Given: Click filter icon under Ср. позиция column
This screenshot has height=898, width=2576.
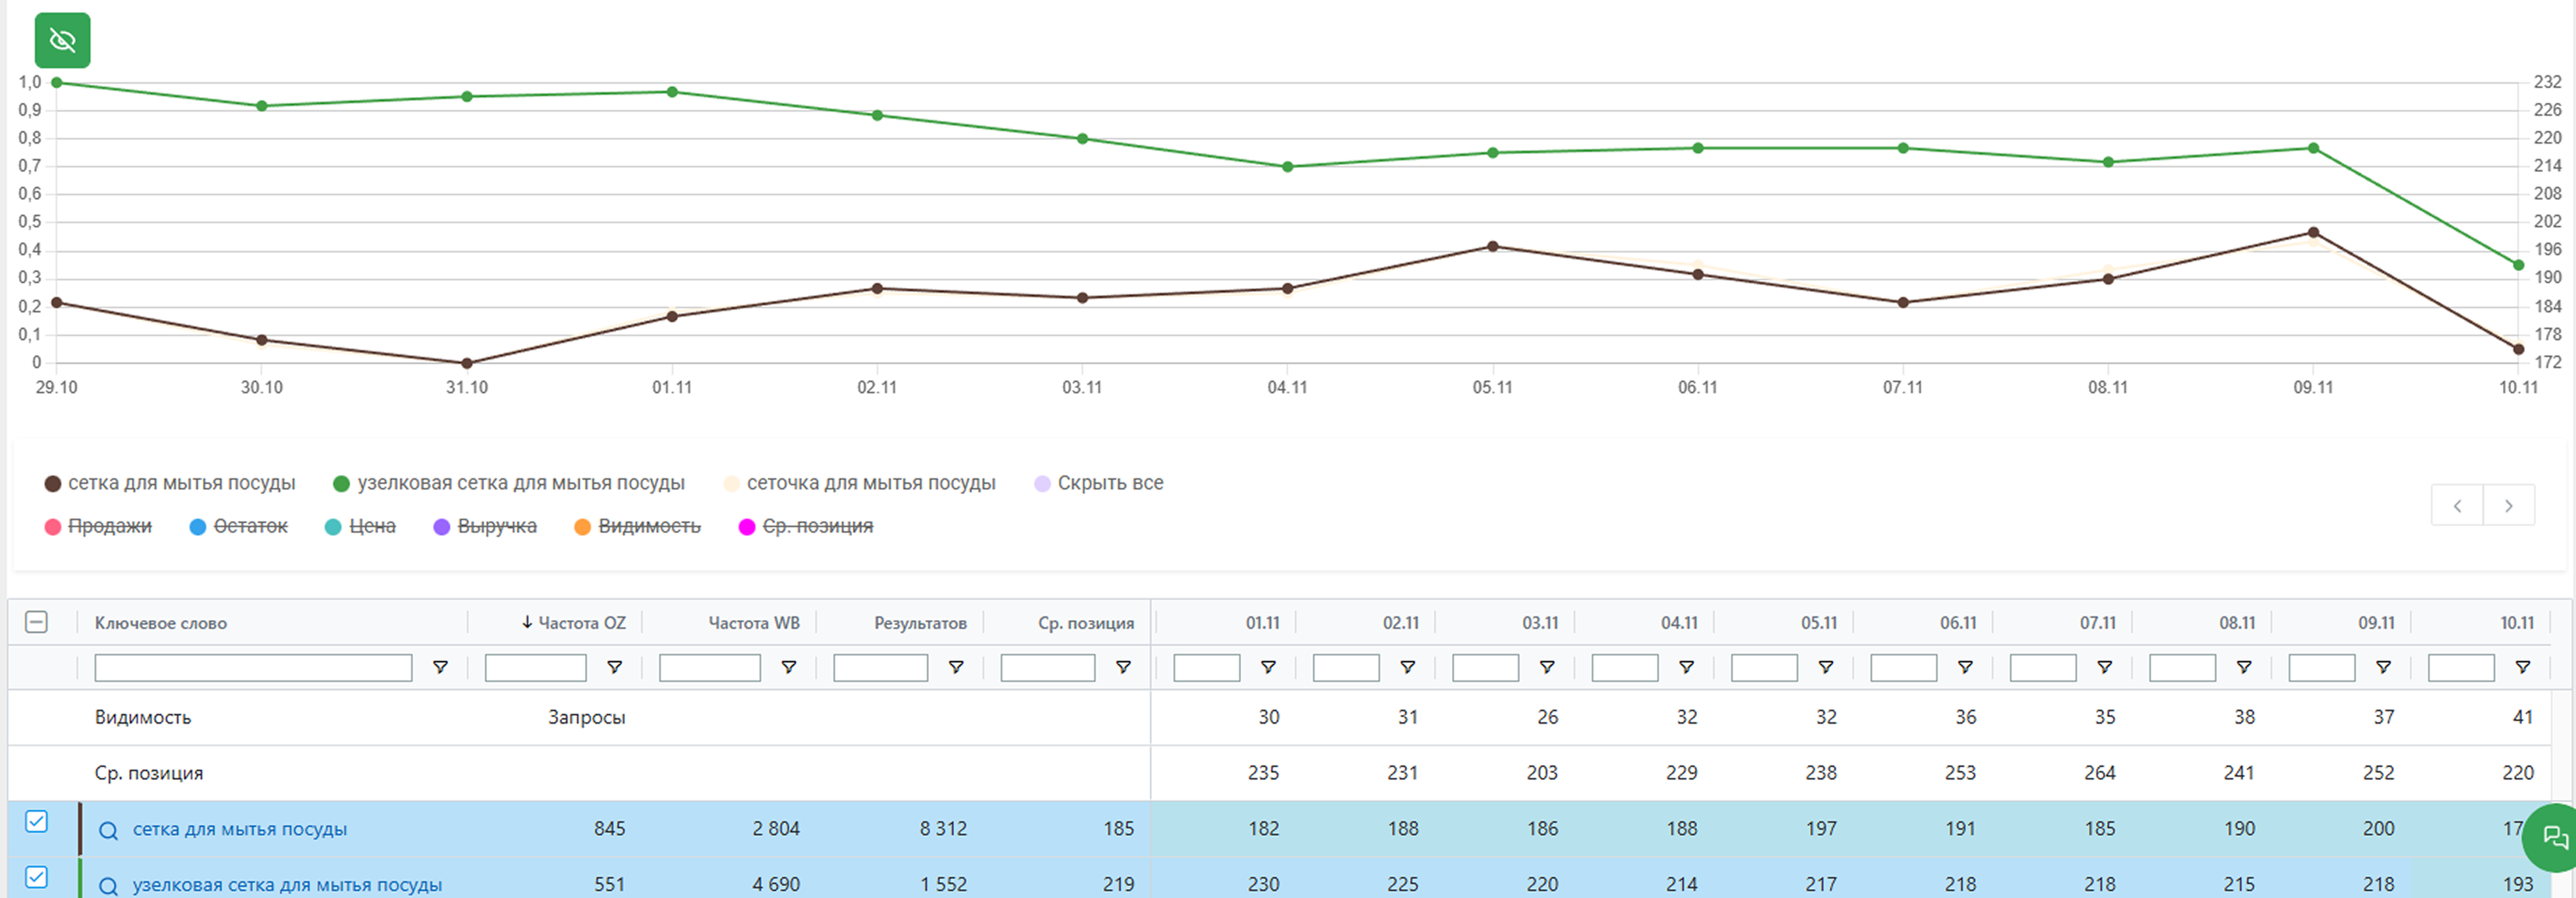Looking at the screenshot, I should [x=1122, y=667].
